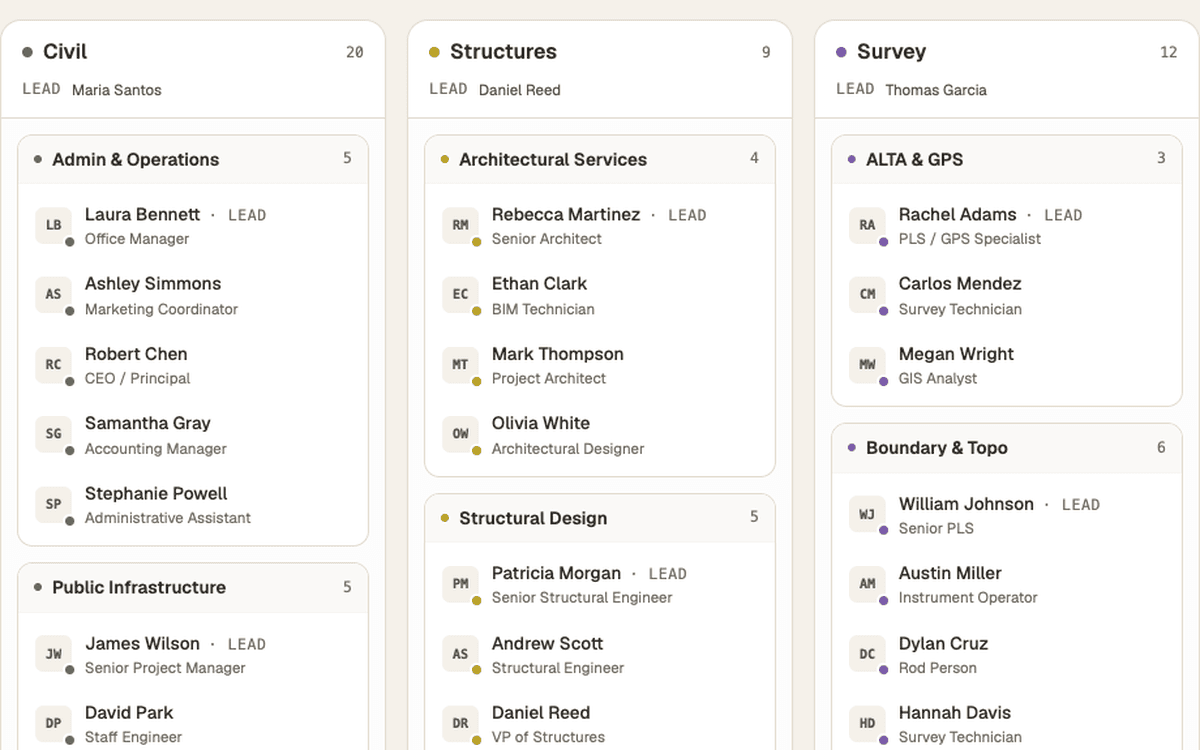Image resolution: width=1200 pixels, height=750 pixels.
Task: Open the Civil department header
Action: pos(193,69)
